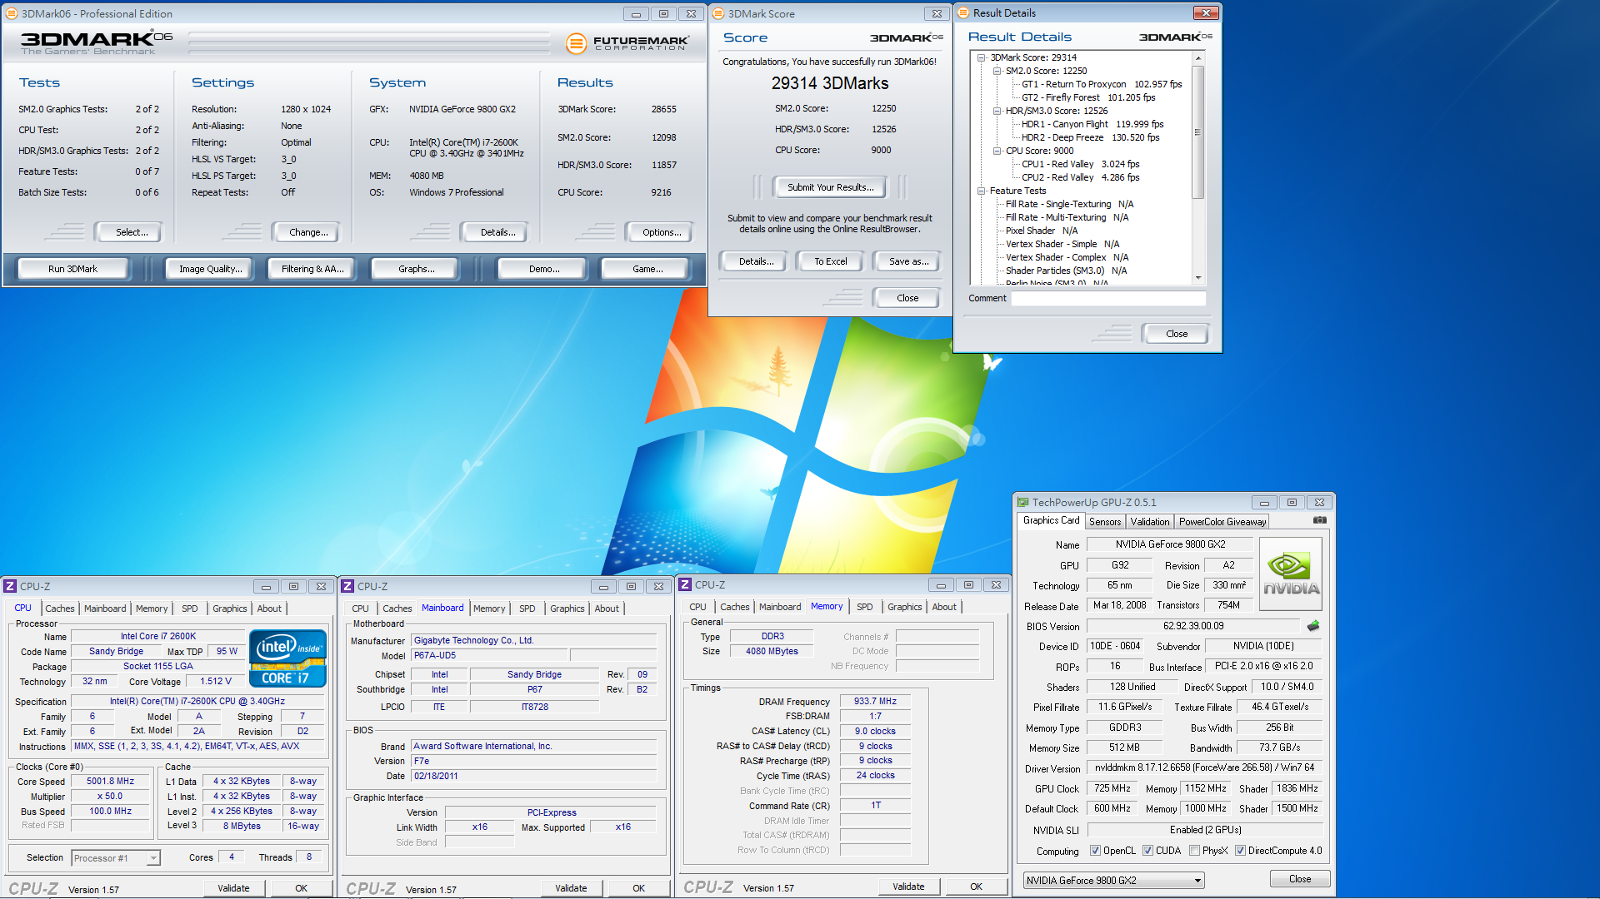1600x899 pixels.
Task: Open the NVIDIA GeForce 9800 GX2 dropdown
Action: [1113, 880]
